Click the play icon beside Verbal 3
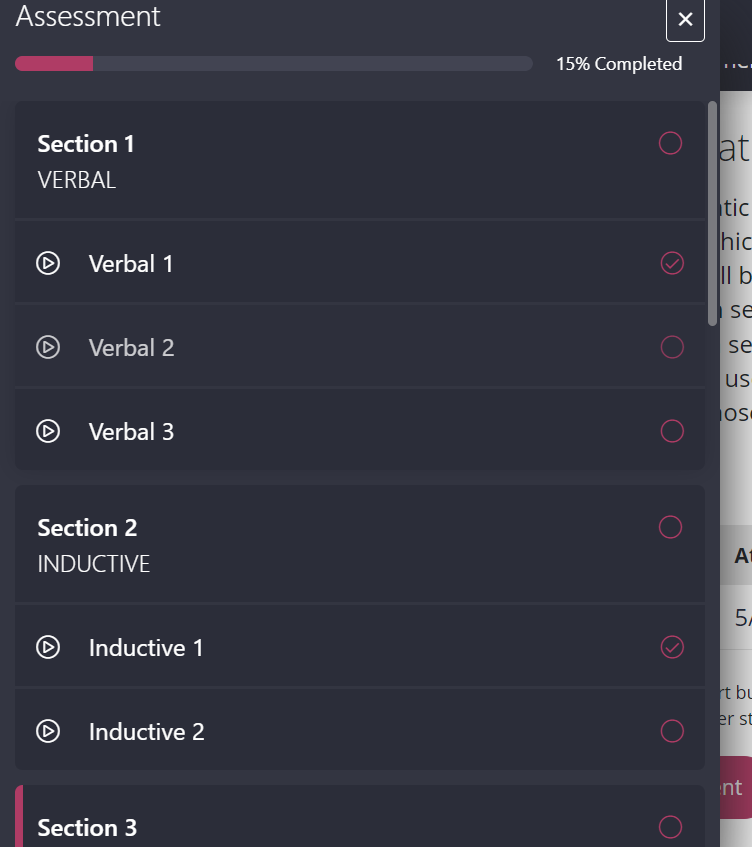 (x=48, y=431)
